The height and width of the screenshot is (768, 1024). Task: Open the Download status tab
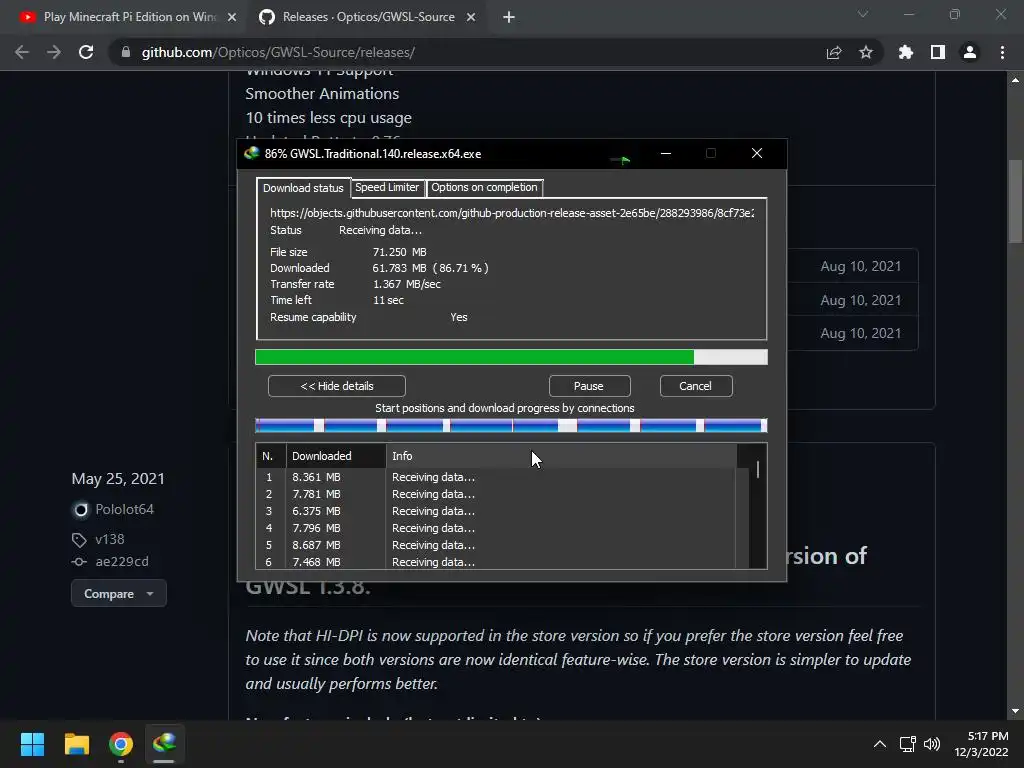303,188
